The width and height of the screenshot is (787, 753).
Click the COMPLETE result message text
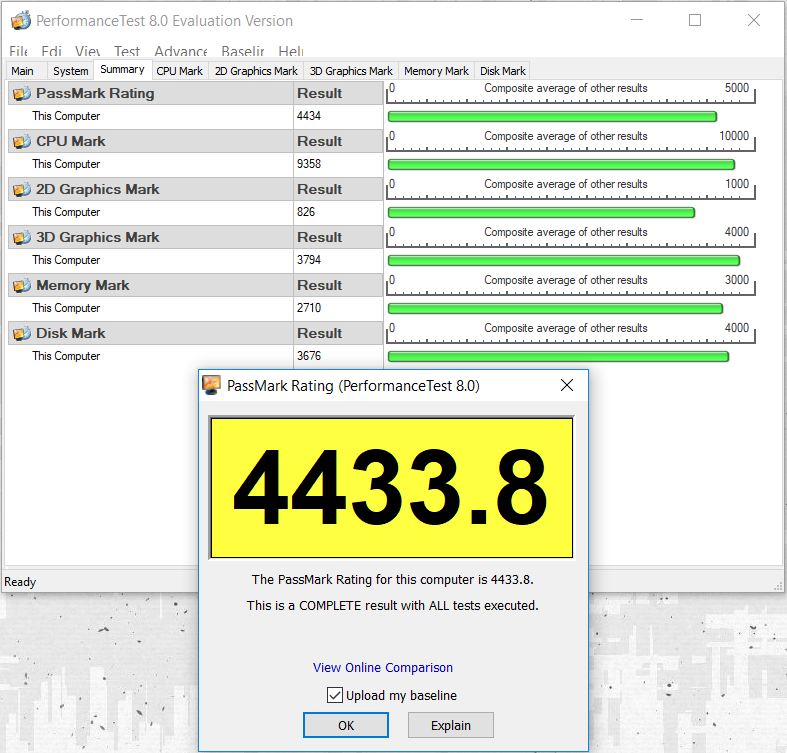(392, 606)
